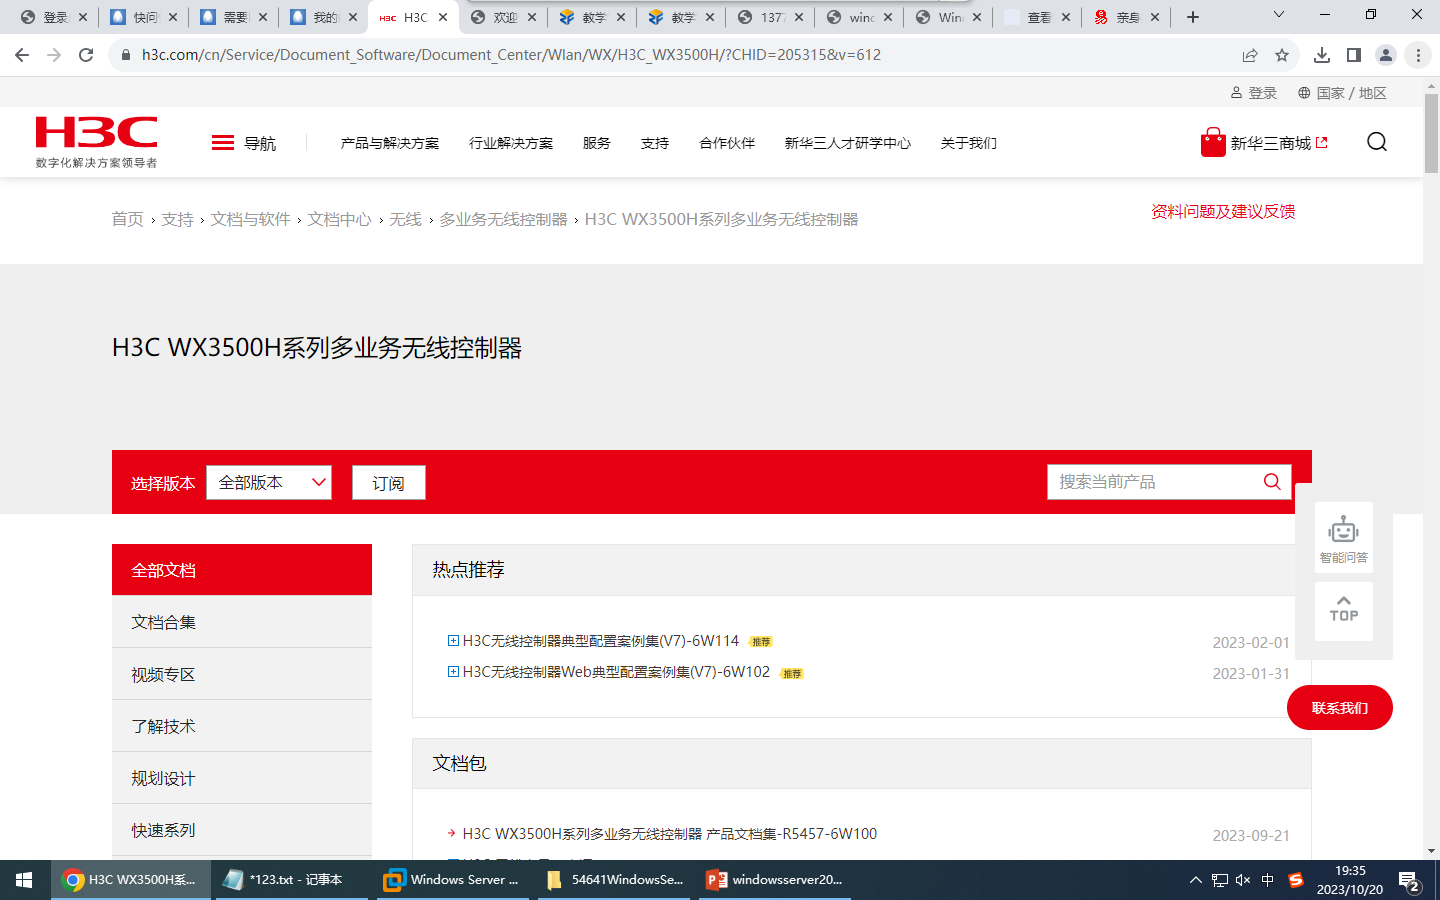Image resolution: width=1440 pixels, height=900 pixels.
Task: Open the 全部版本 version dropdown
Action: pyautogui.click(x=269, y=482)
